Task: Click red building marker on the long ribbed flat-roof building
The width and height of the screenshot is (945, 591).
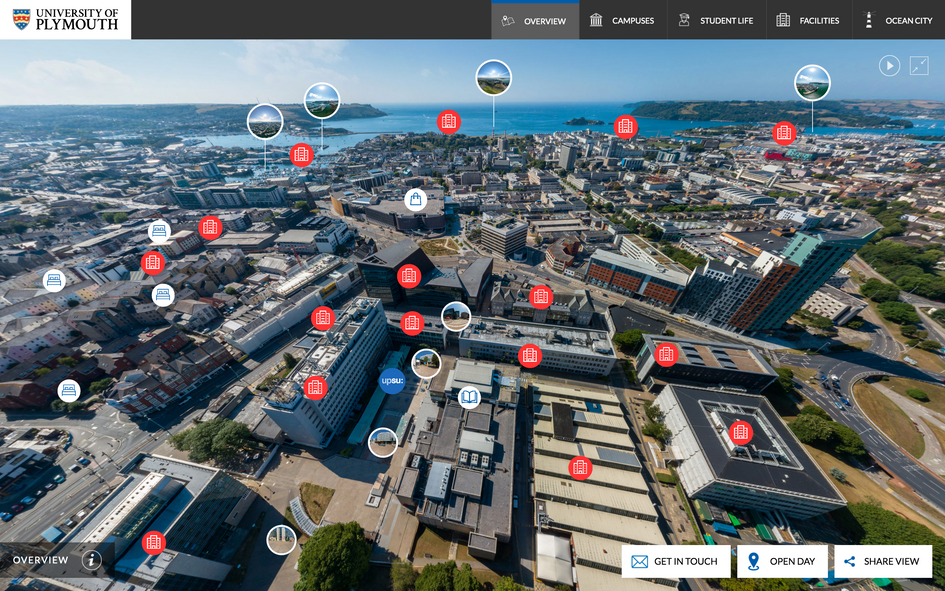Action: coord(580,467)
